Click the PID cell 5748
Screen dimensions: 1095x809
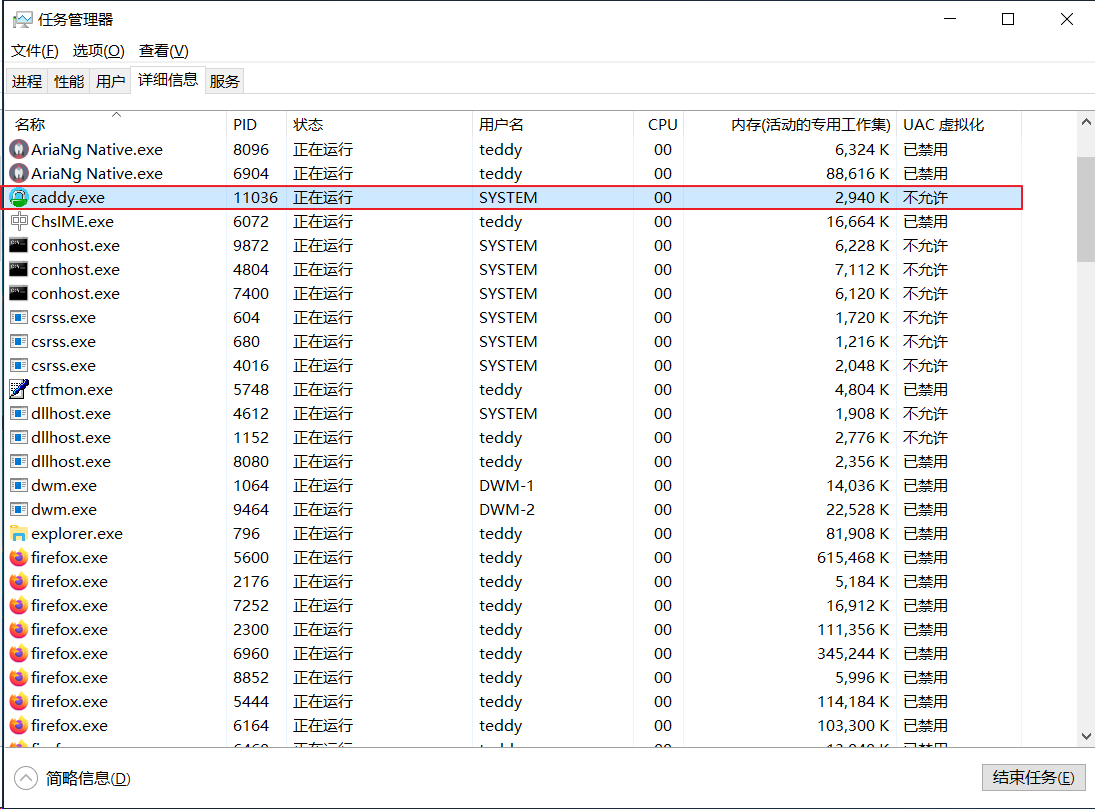click(x=251, y=389)
